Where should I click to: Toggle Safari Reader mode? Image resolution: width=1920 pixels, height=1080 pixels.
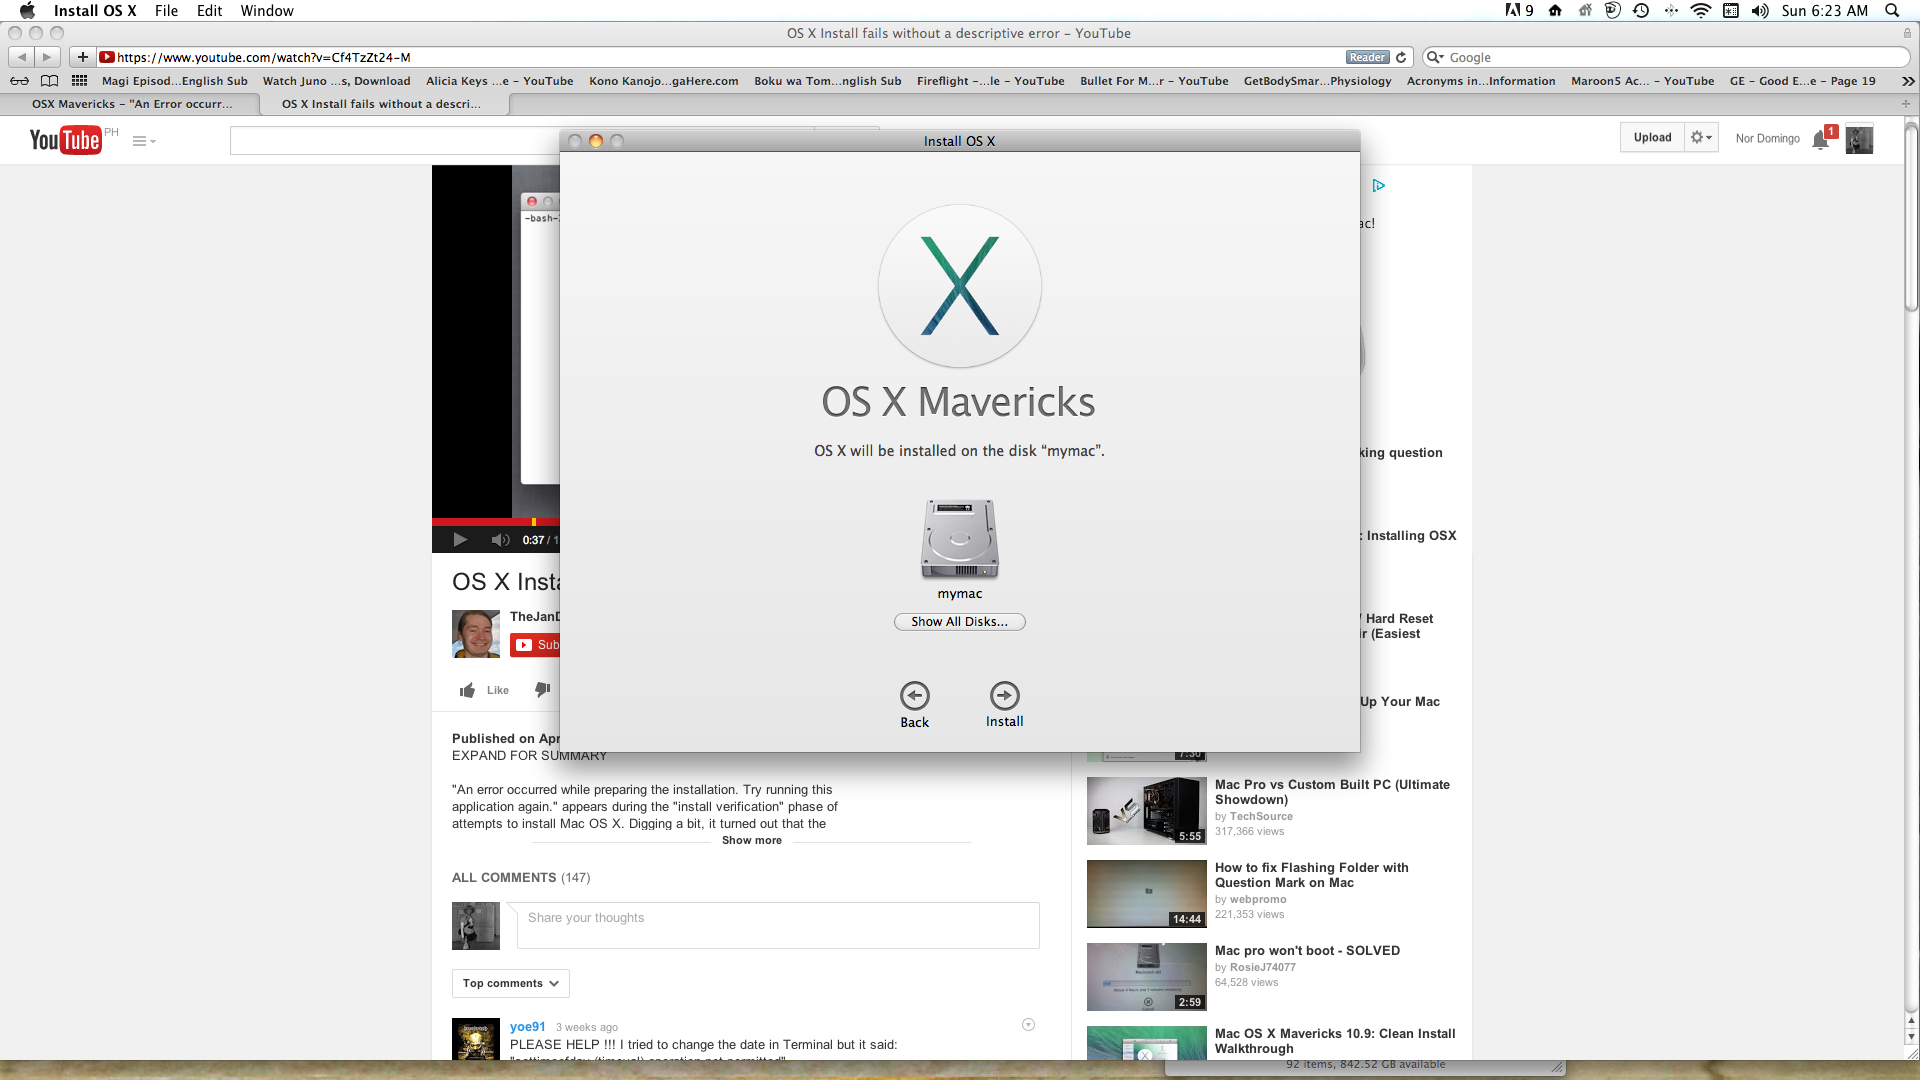pos(1366,57)
